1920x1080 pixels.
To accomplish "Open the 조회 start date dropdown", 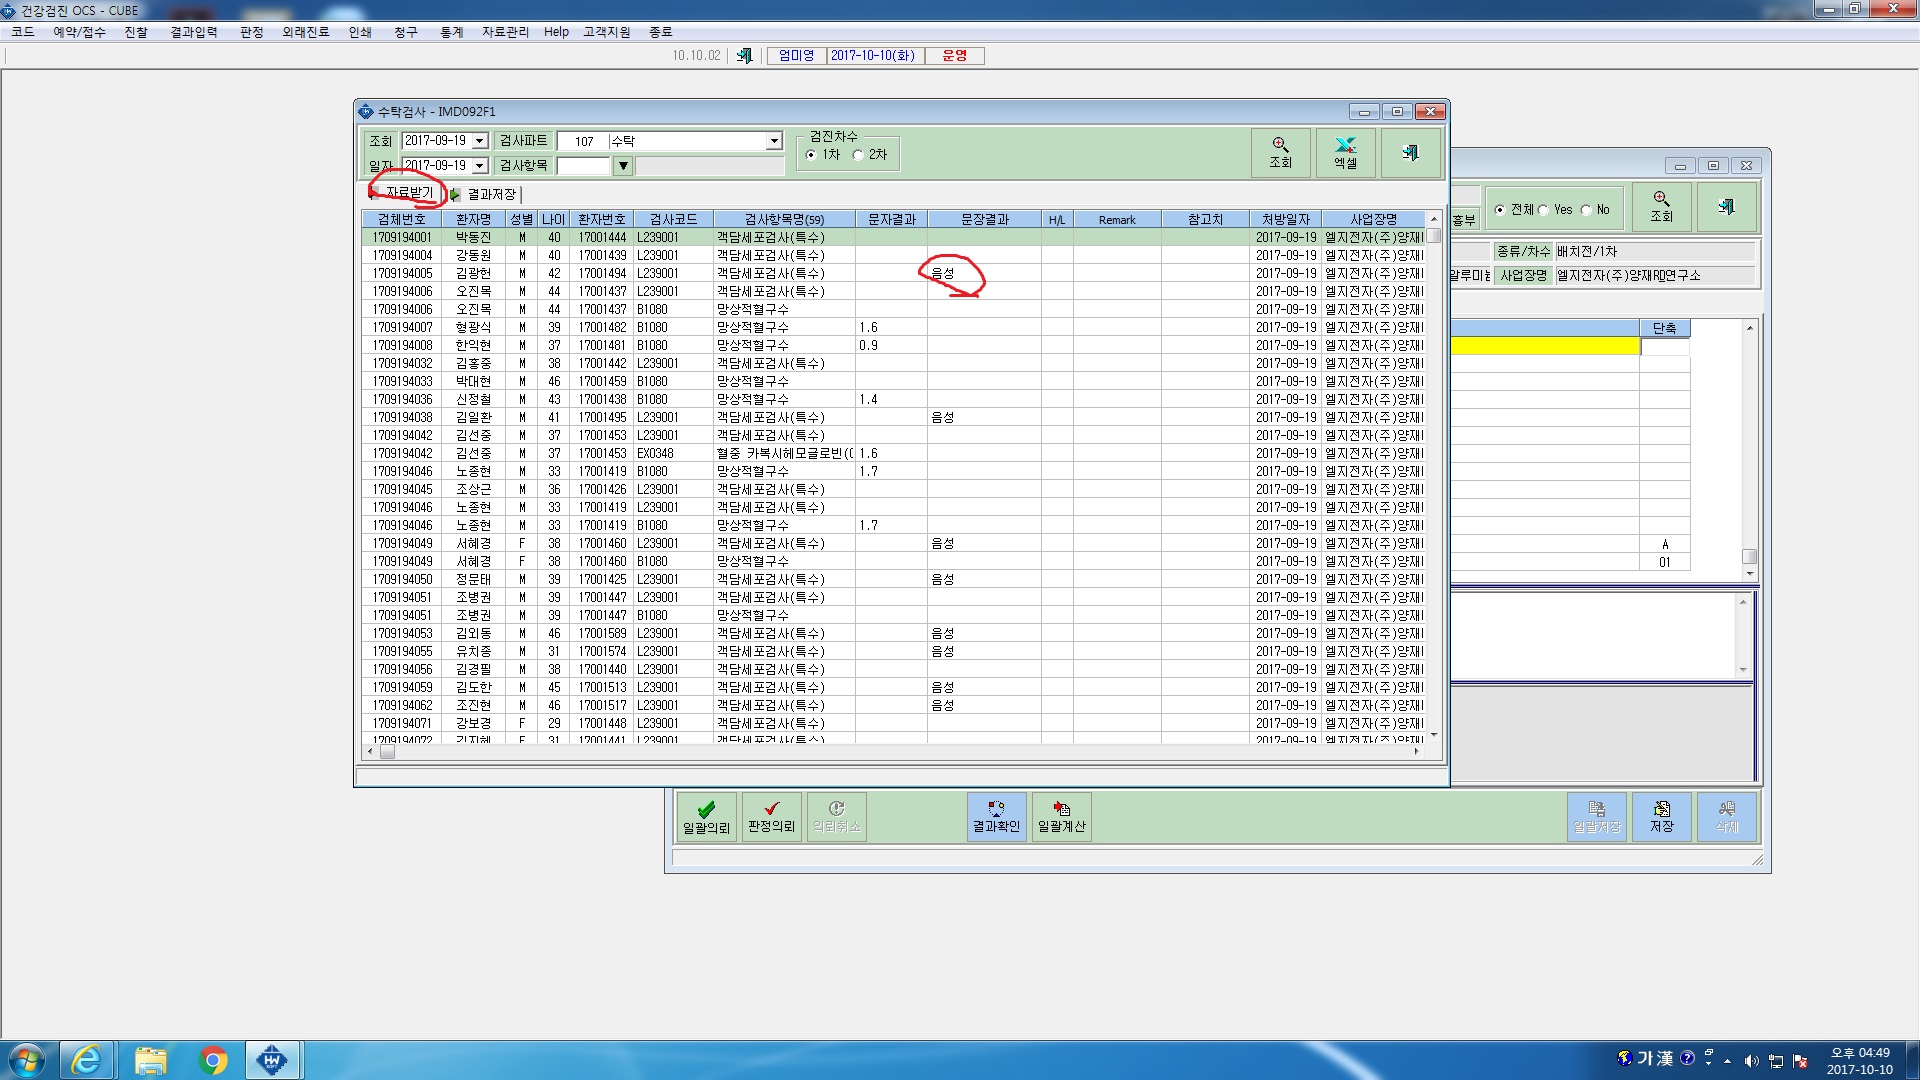I will [480, 141].
